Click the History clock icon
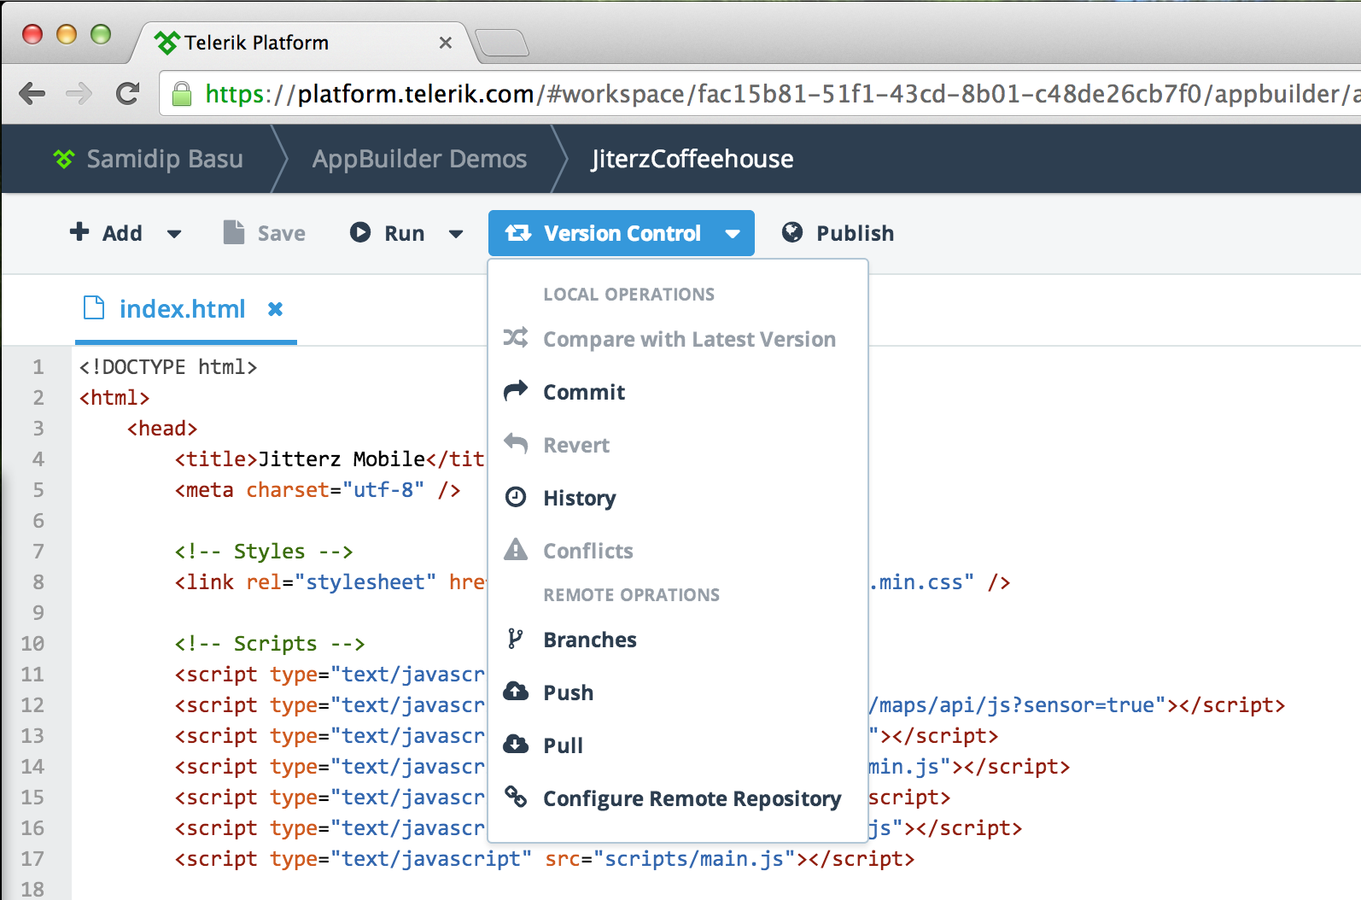The image size is (1361, 900). pos(515,497)
